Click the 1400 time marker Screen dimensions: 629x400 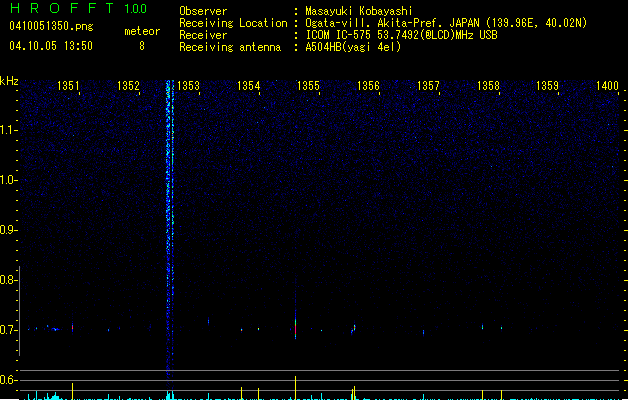tap(607, 85)
